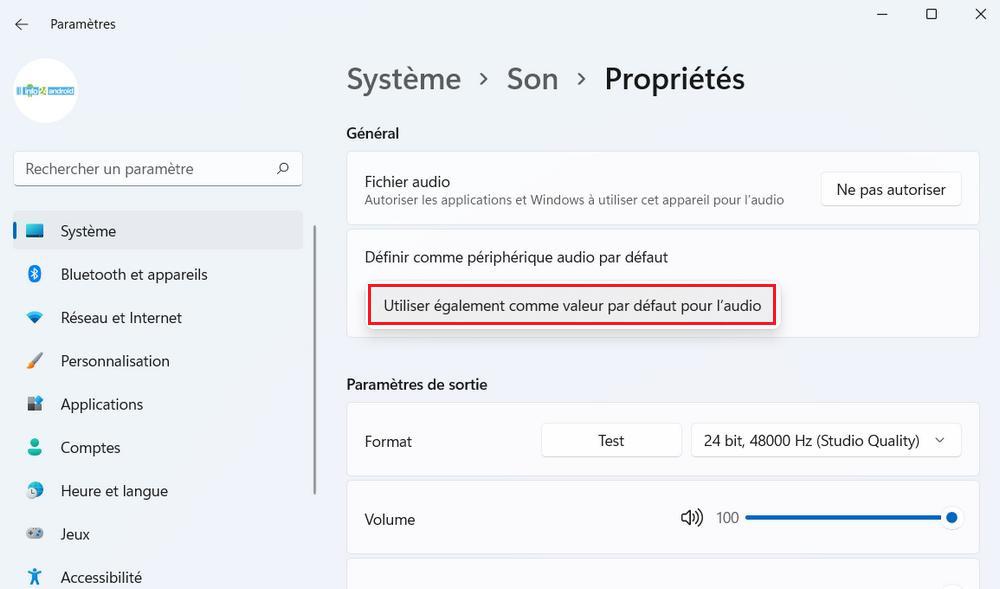The width and height of the screenshot is (1000, 589).
Task: Click the speaker icon next to Volume
Action: (691, 518)
